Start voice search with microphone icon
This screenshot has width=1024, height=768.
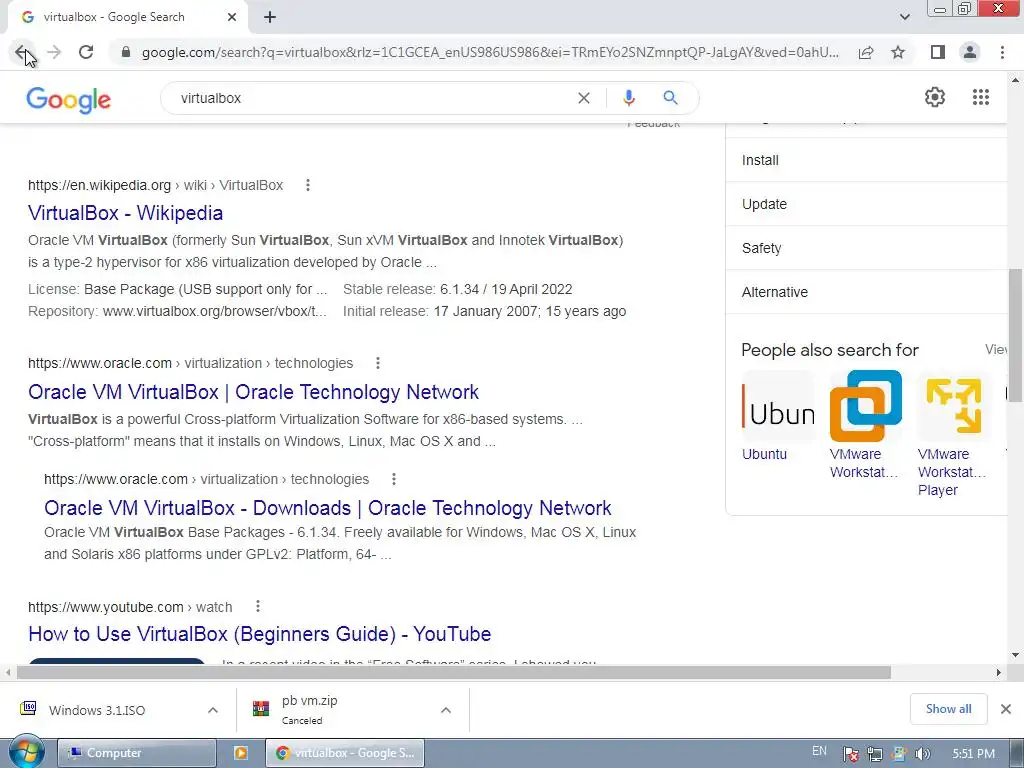coord(628,98)
